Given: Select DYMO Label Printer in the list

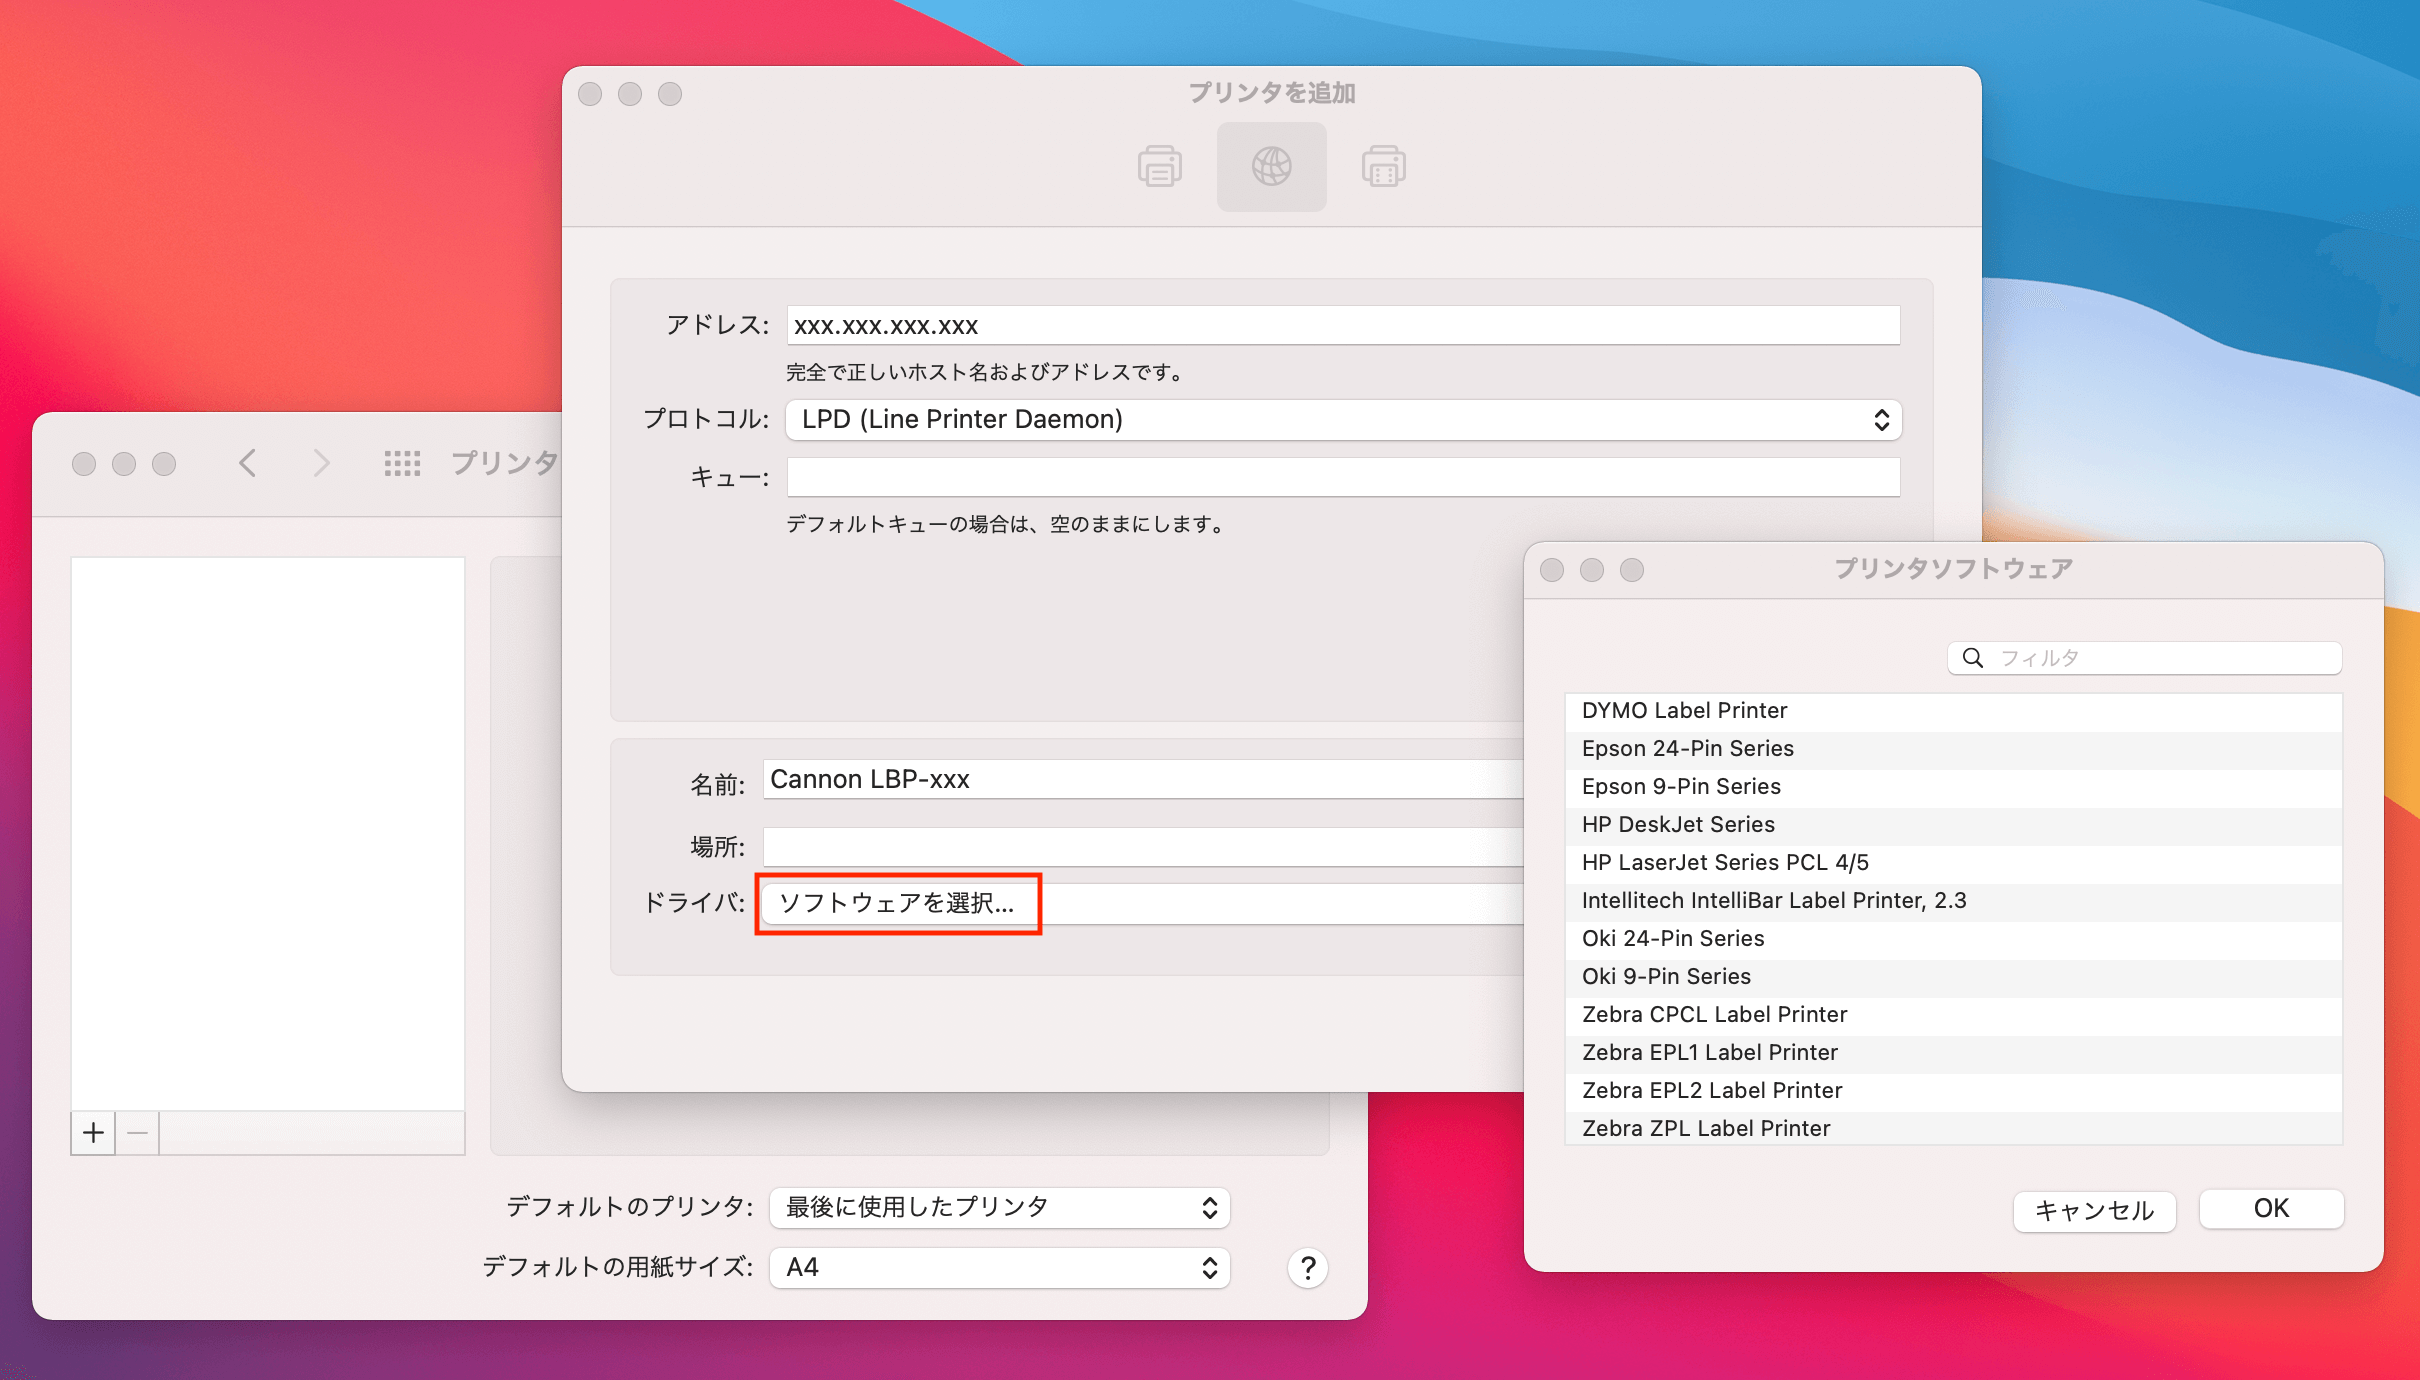Looking at the screenshot, I should point(1954,712).
